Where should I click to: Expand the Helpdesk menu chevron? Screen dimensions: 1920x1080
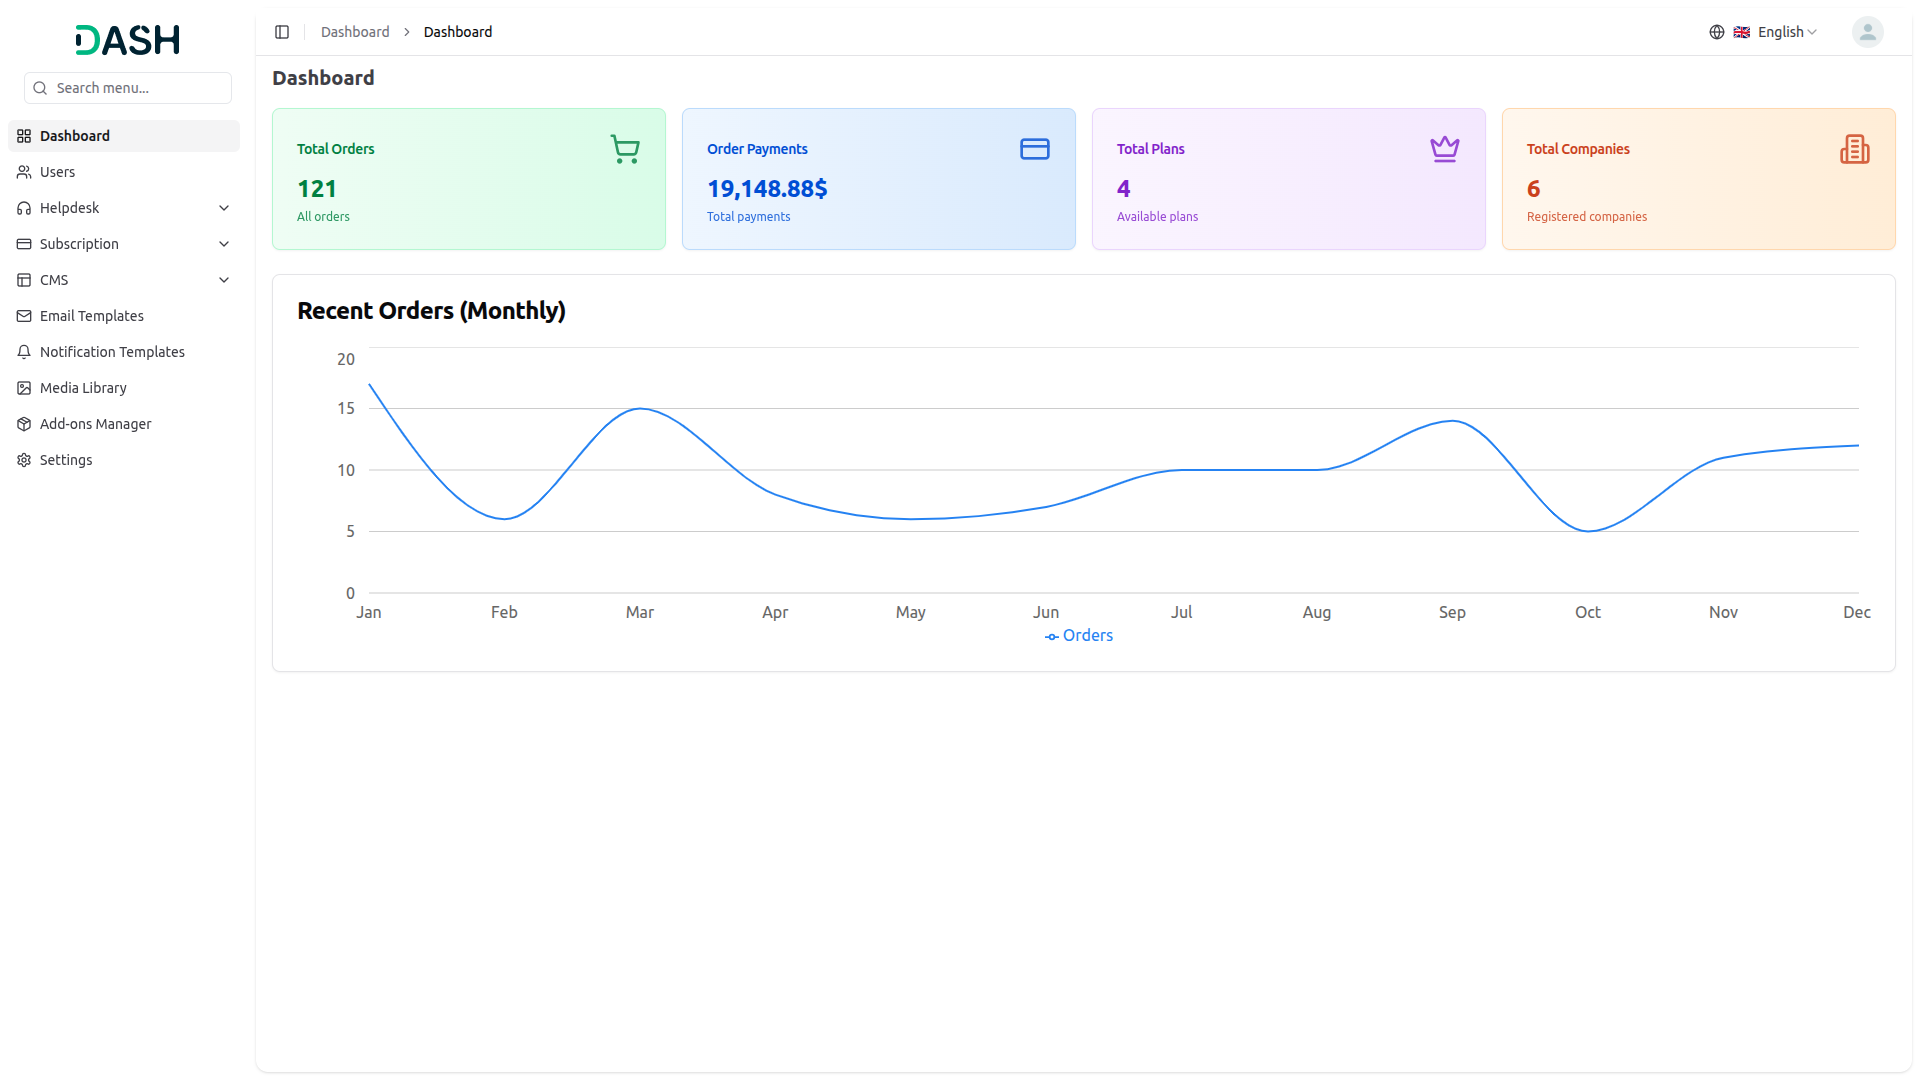pyautogui.click(x=224, y=208)
